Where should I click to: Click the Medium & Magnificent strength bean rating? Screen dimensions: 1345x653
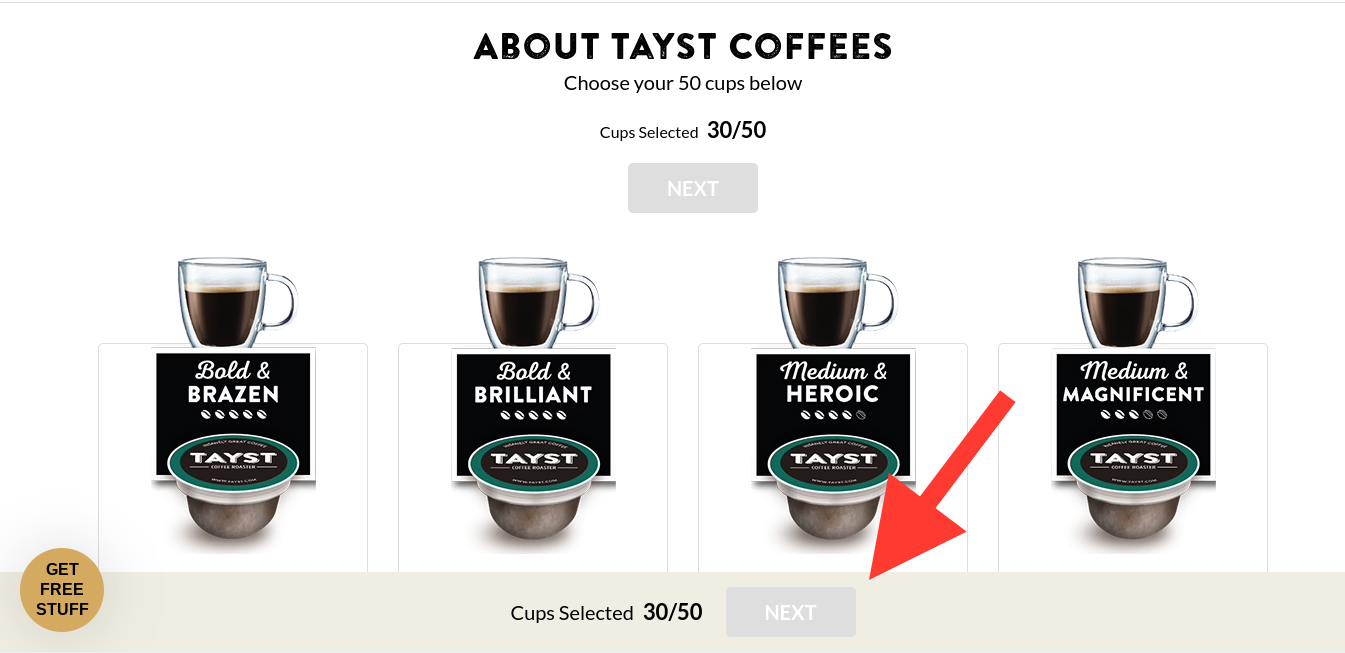tap(1133, 414)
